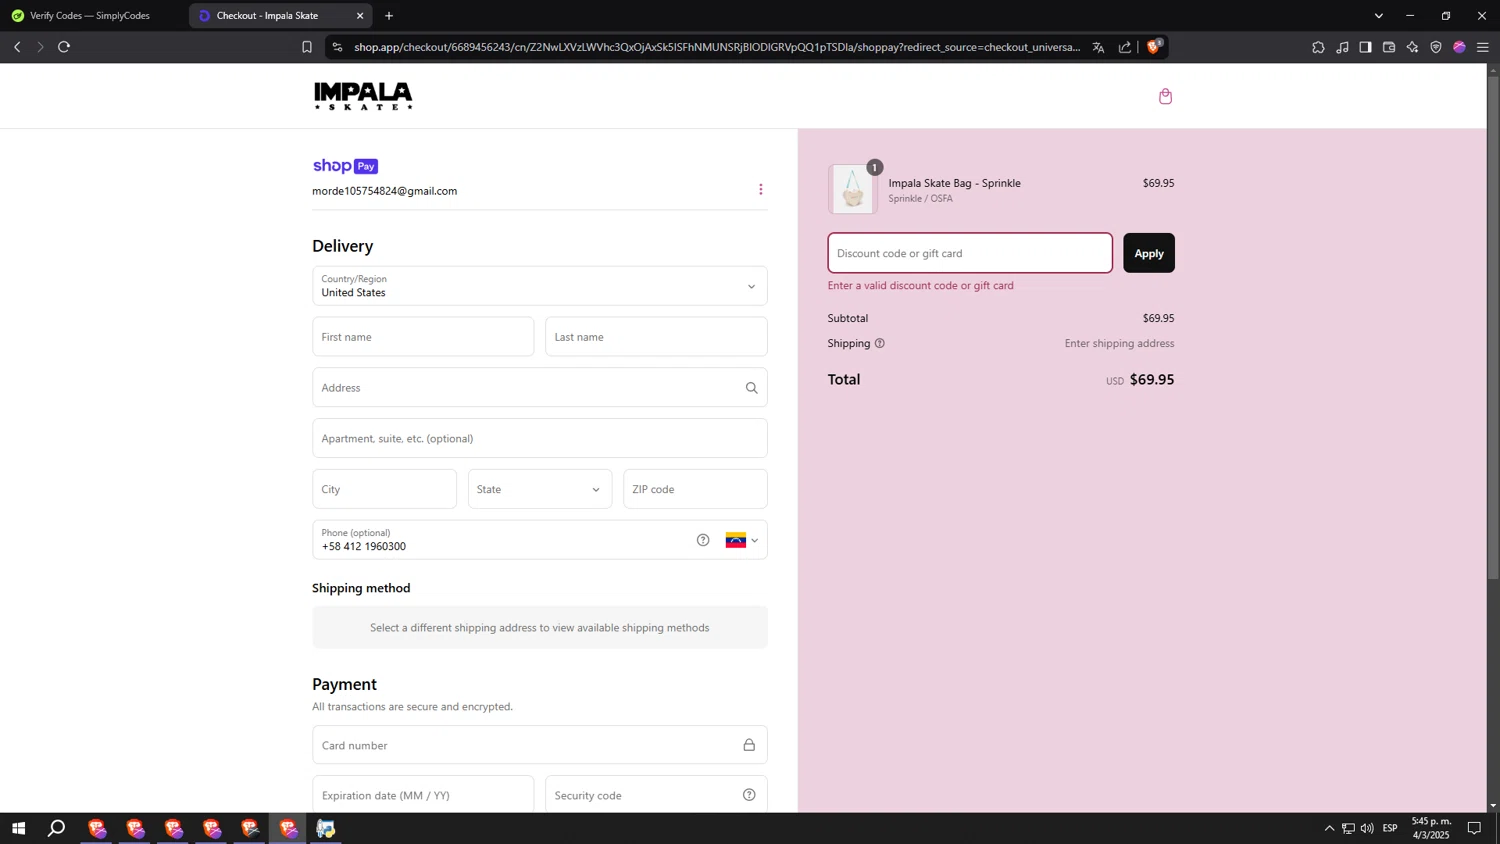Open the ESP language indicator in tray

(1390, 828)
